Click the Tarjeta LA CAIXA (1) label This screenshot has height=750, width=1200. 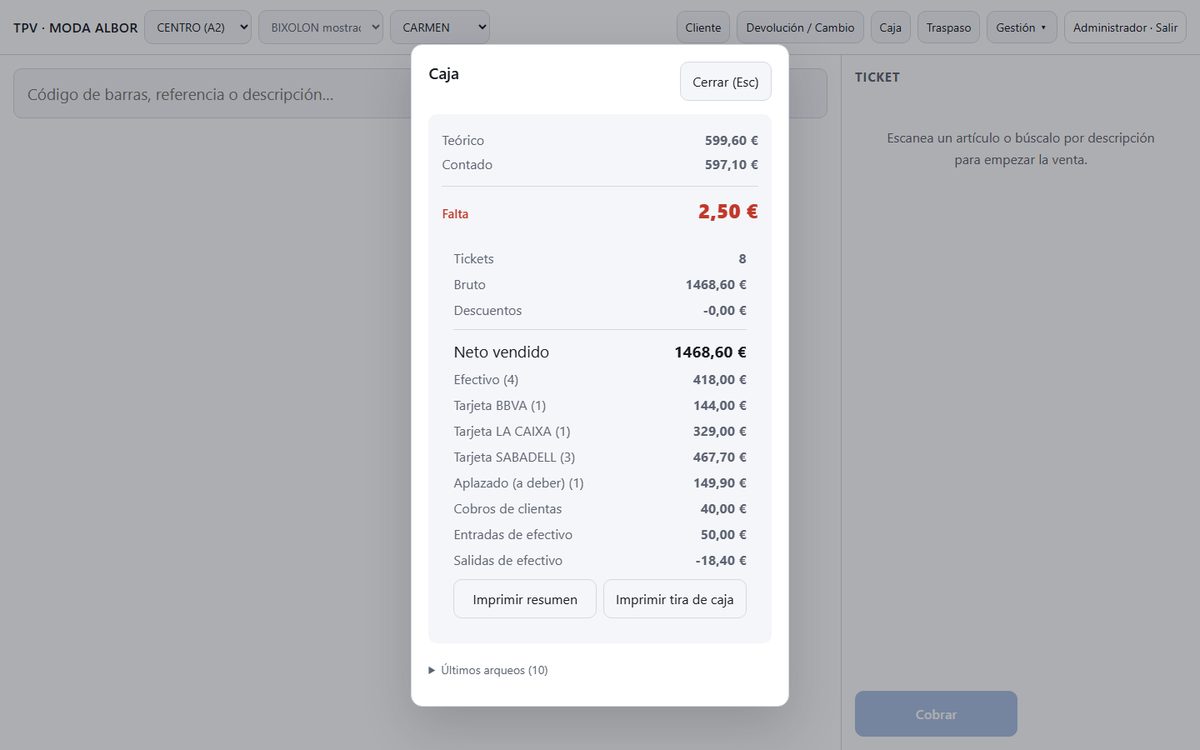pos(512,431)
